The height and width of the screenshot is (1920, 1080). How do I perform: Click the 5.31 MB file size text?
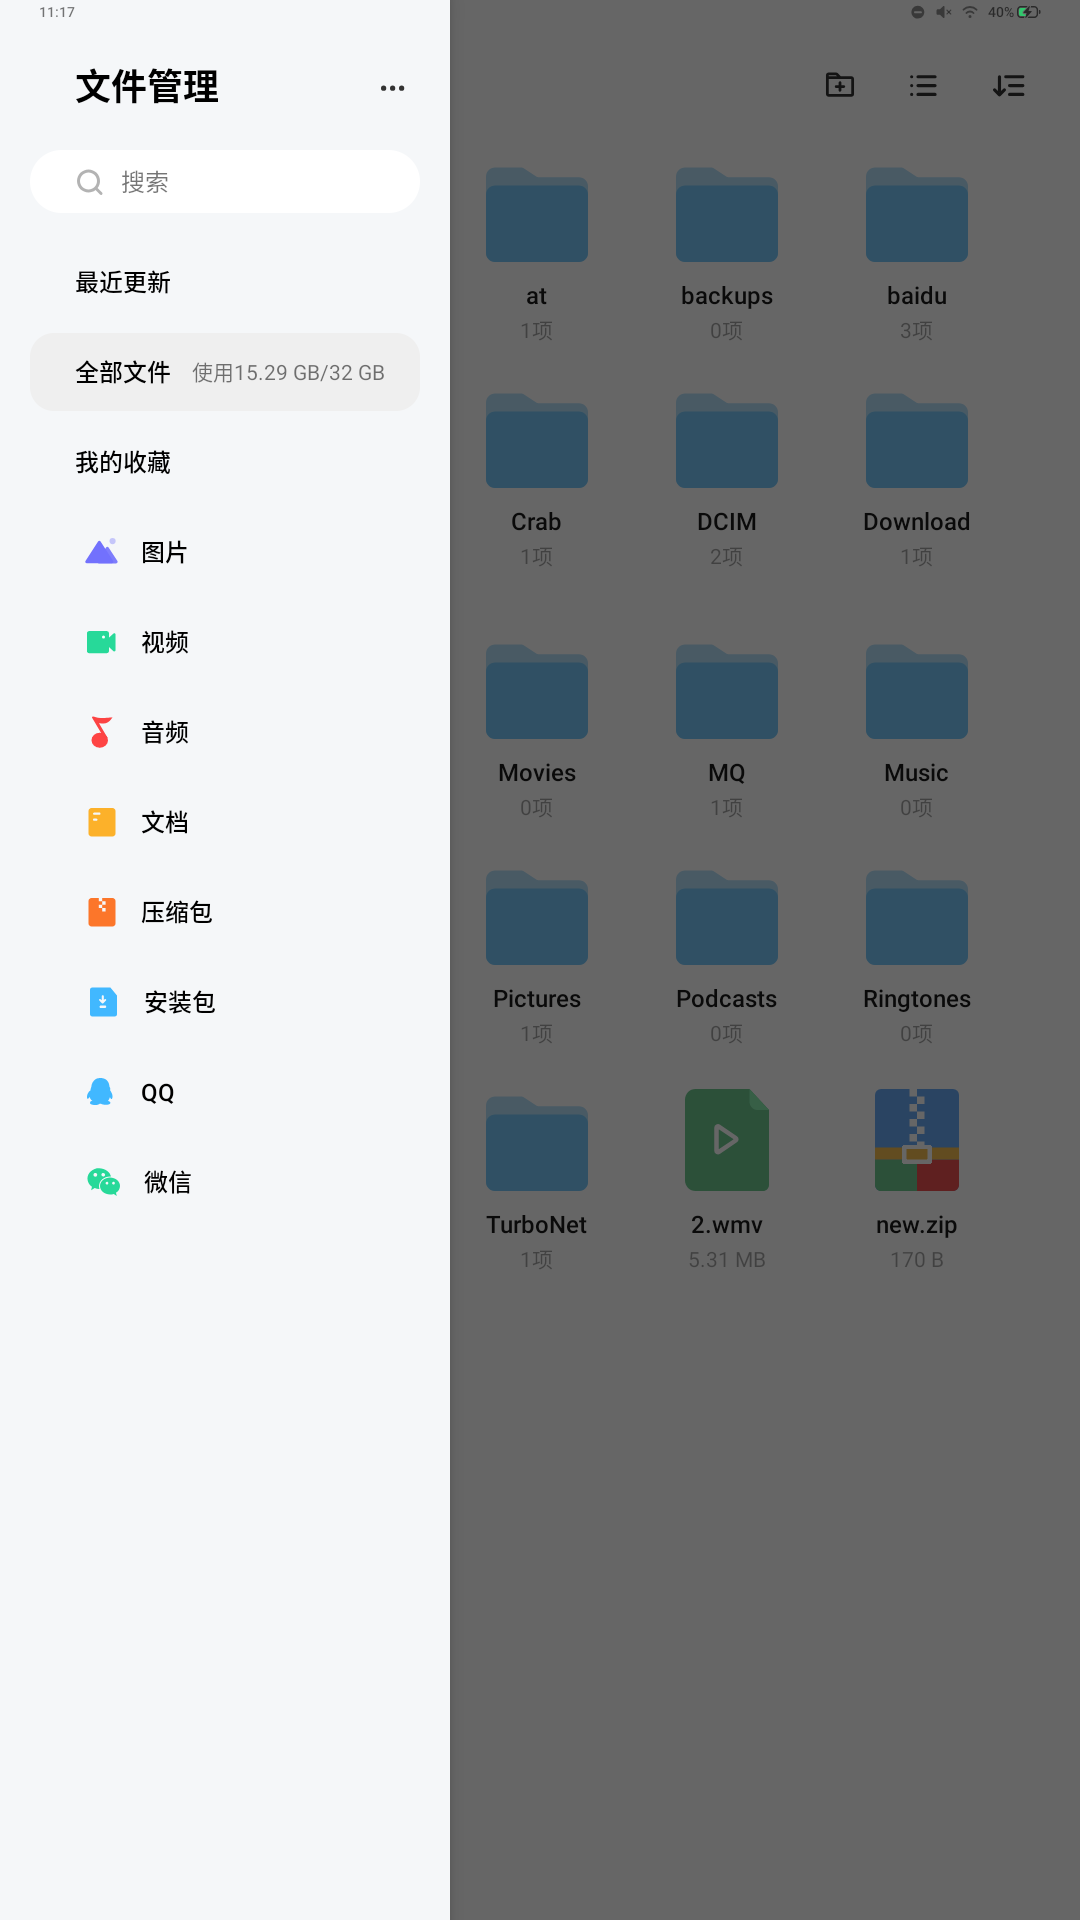tap(727, 1260)
